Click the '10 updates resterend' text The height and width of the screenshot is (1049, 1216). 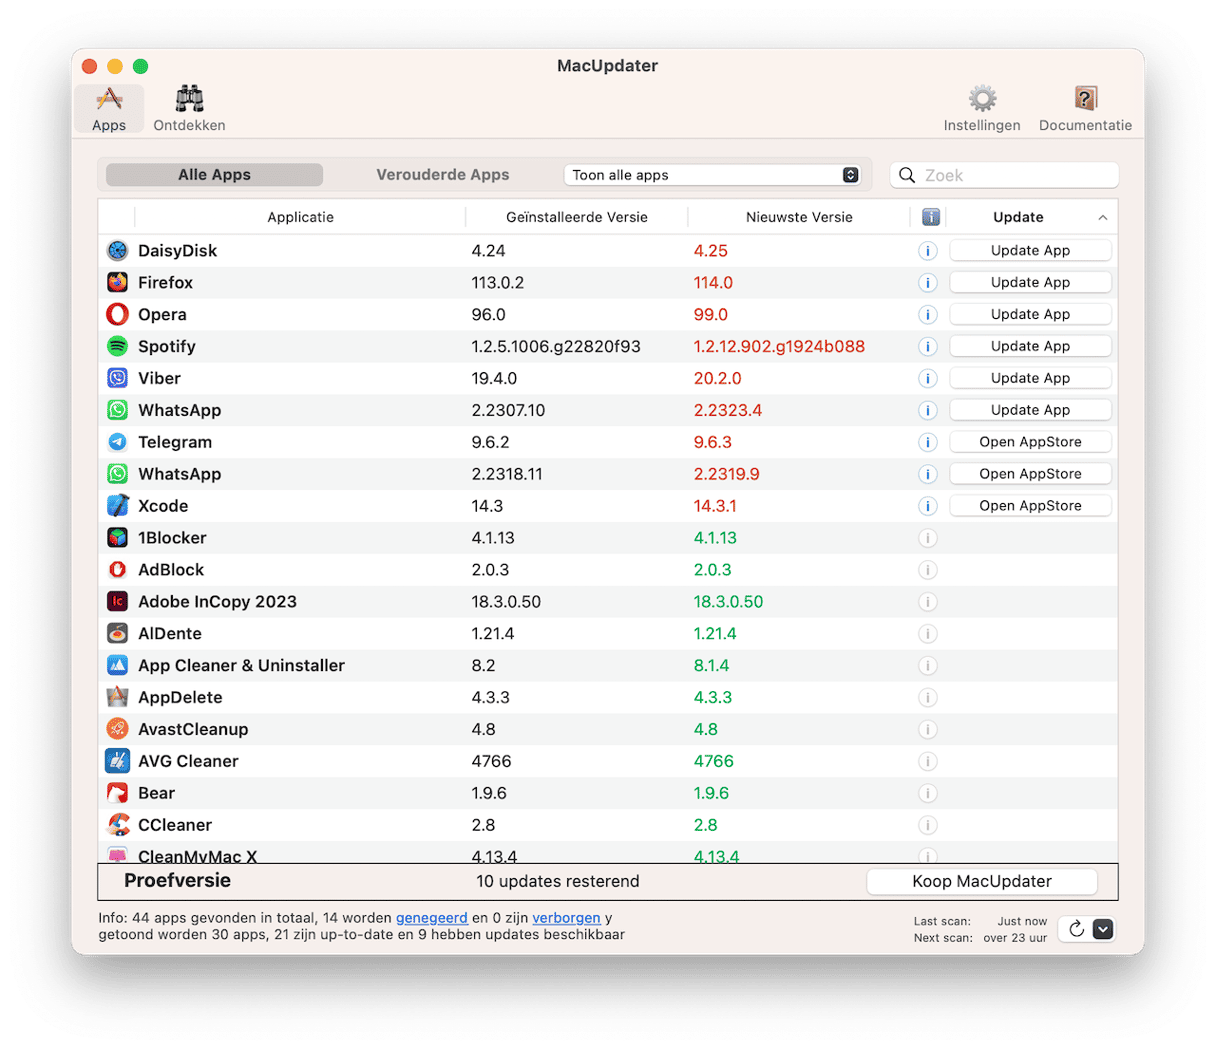[558, 882]
